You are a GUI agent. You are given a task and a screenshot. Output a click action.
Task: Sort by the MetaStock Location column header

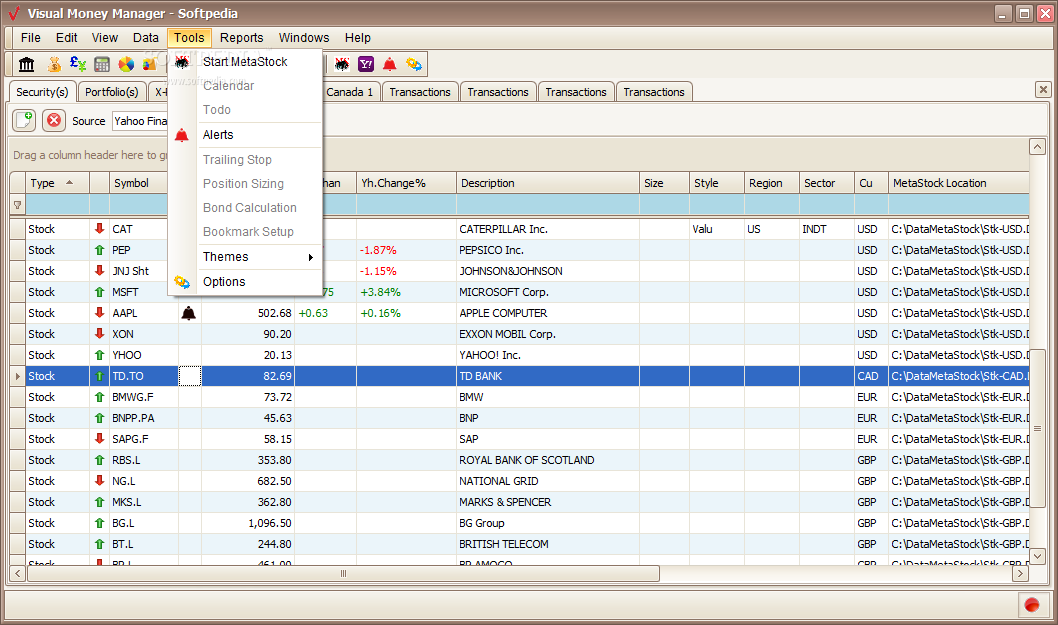[x=959, y=183]
